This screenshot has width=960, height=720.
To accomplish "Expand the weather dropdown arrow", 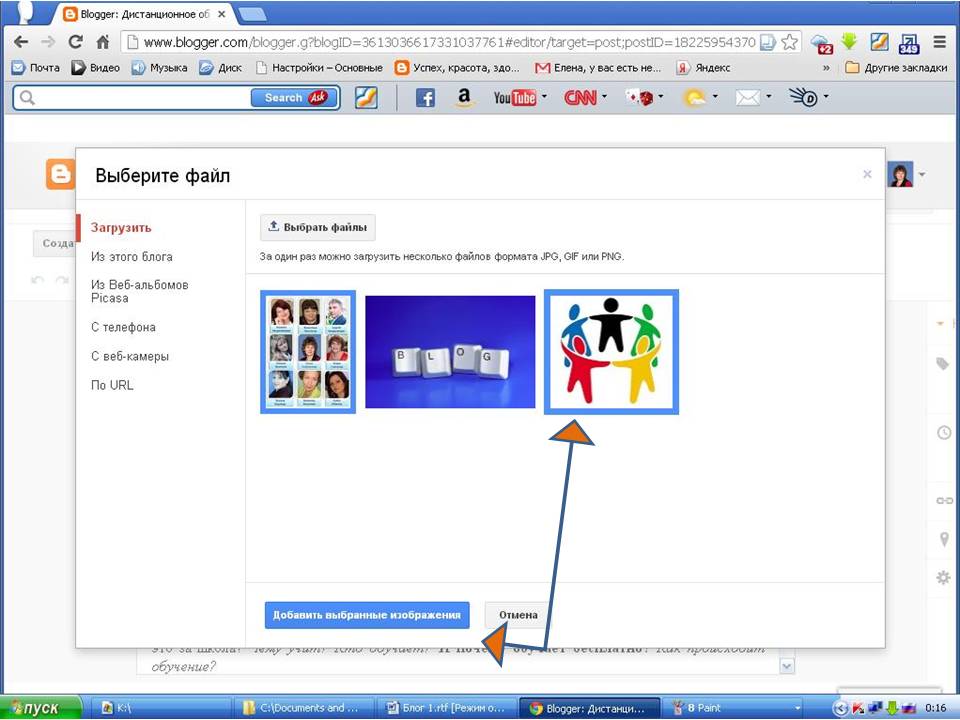I will pos(714,96).
